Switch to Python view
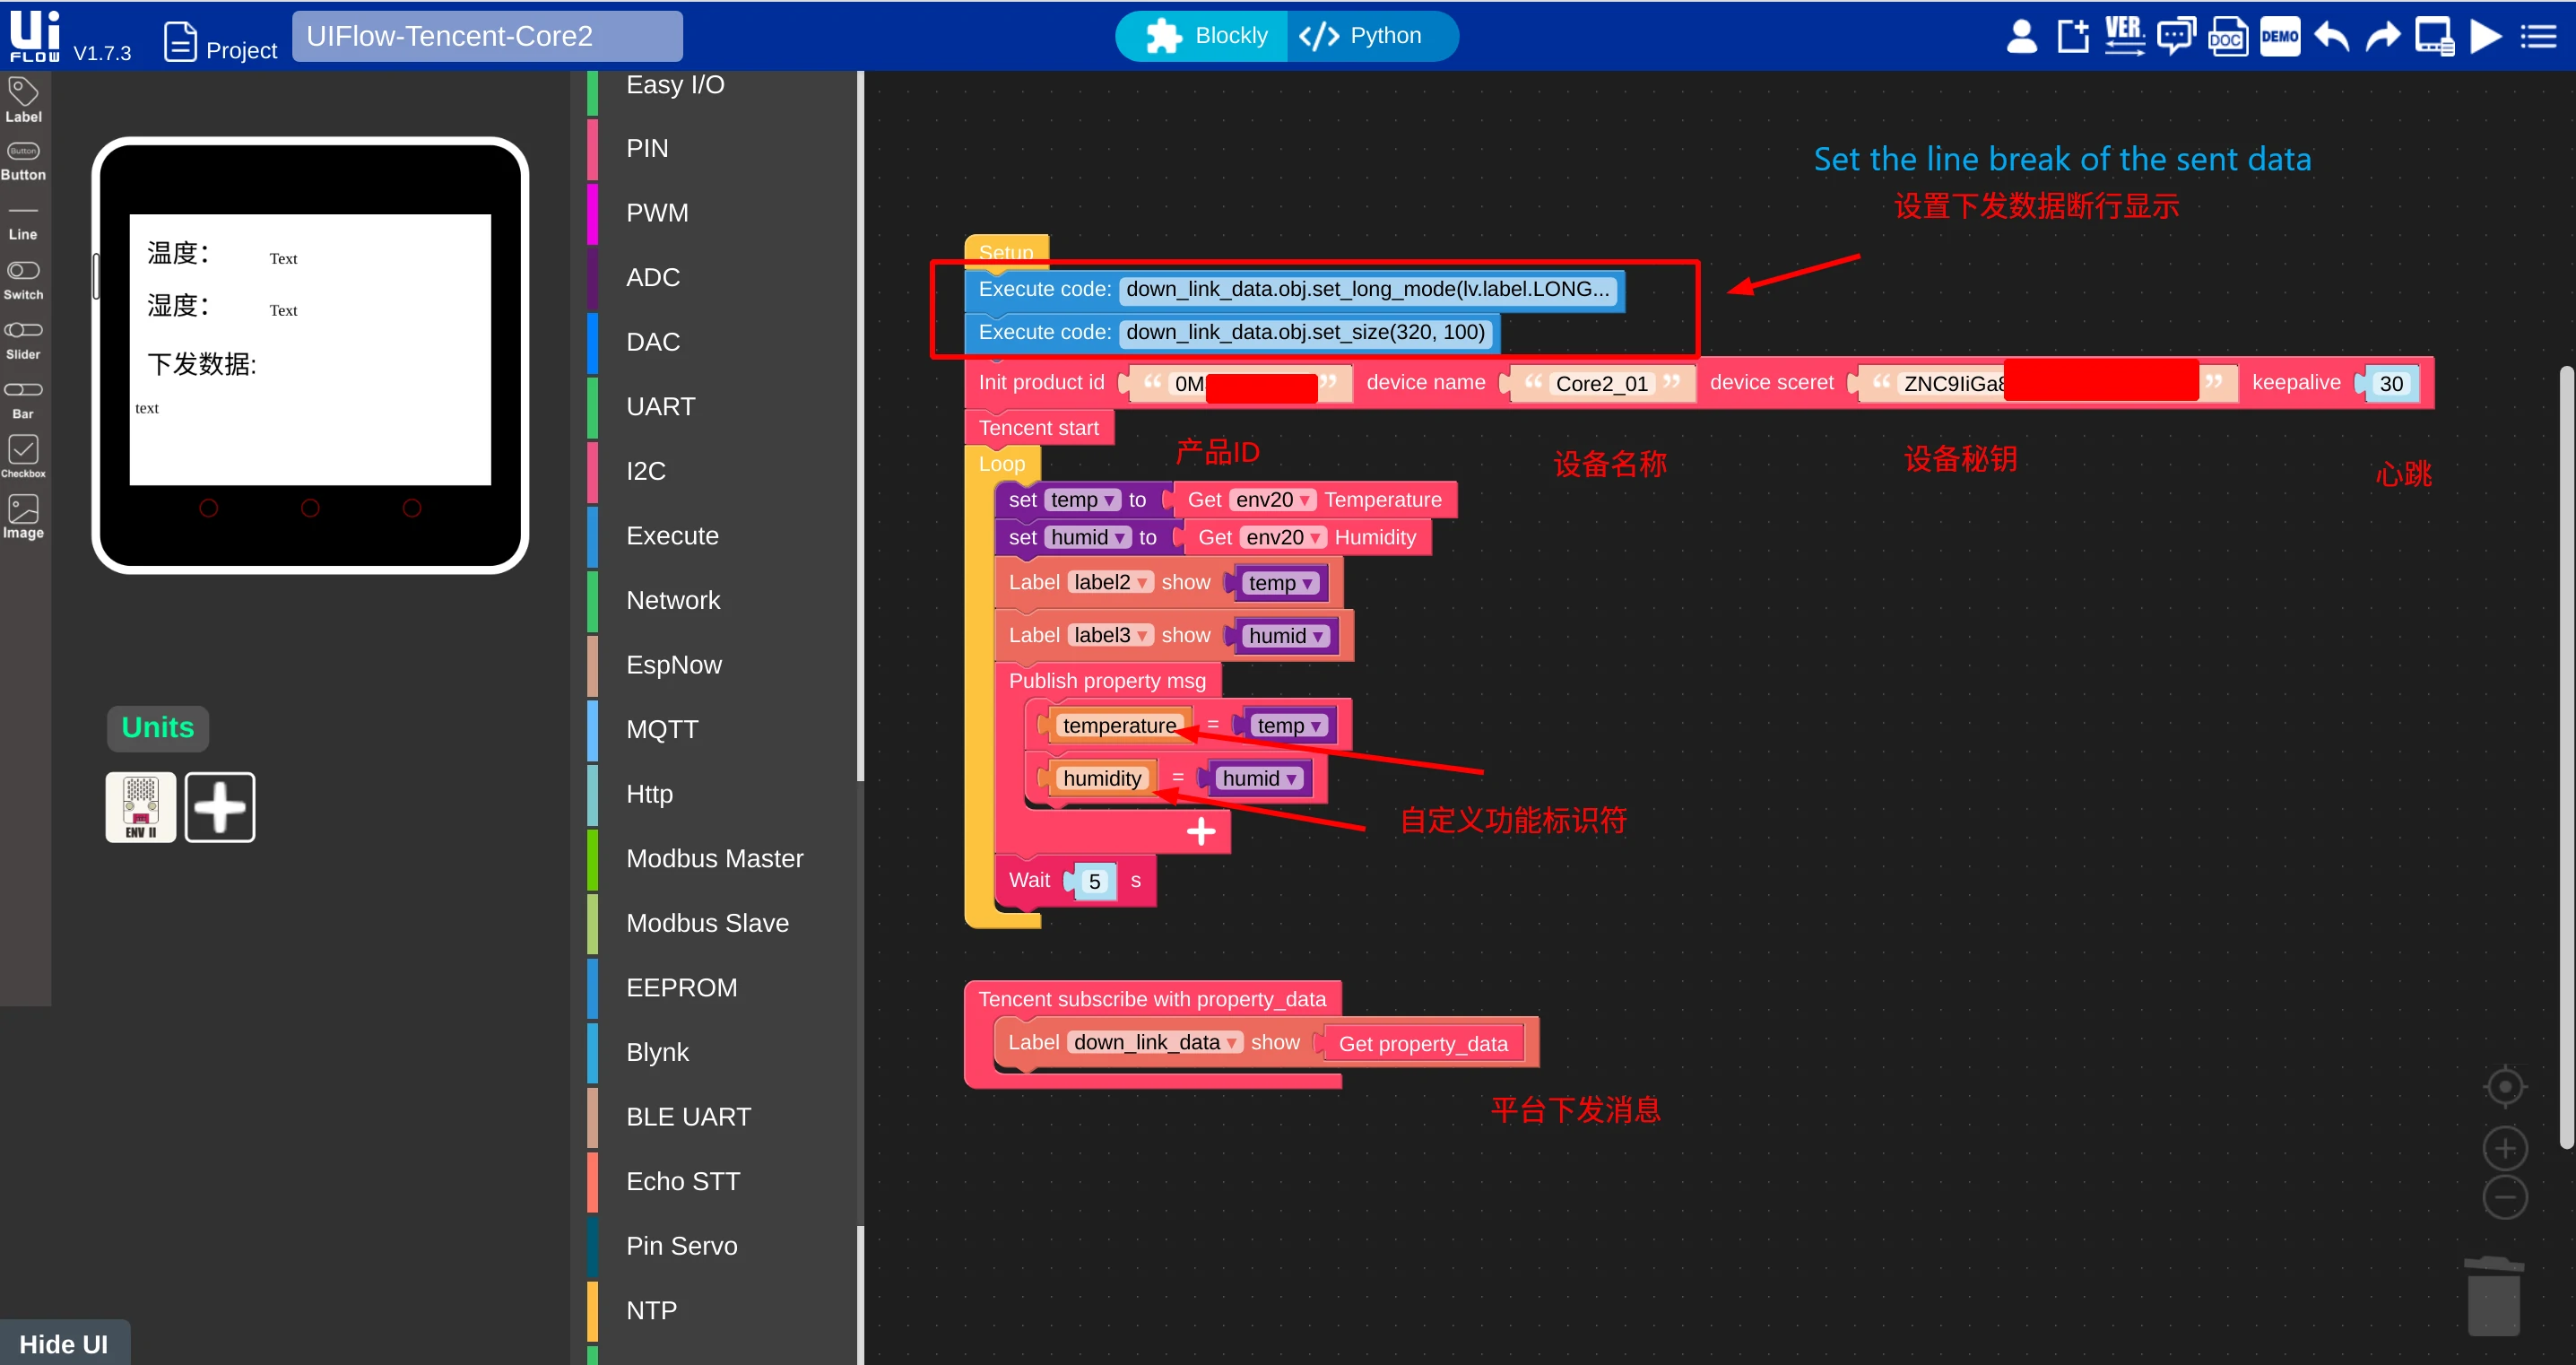The image size is (2576, 1365). pos(1372,36)
